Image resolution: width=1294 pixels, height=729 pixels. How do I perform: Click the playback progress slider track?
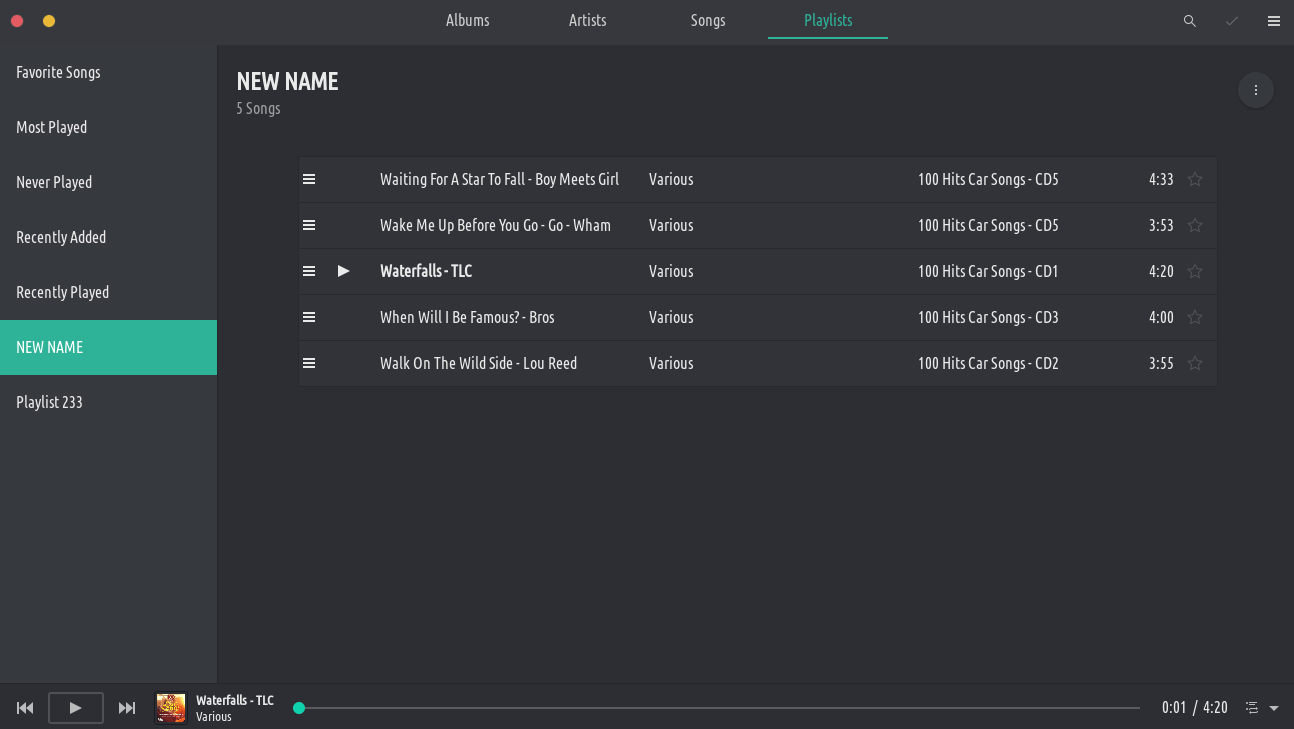(718, 708)
